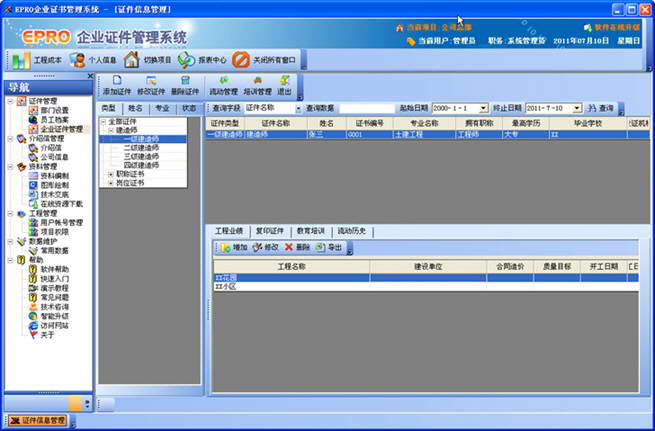Click the 查询数据 input field
This screenshot has height=431, width=655.
pos(367,108)
